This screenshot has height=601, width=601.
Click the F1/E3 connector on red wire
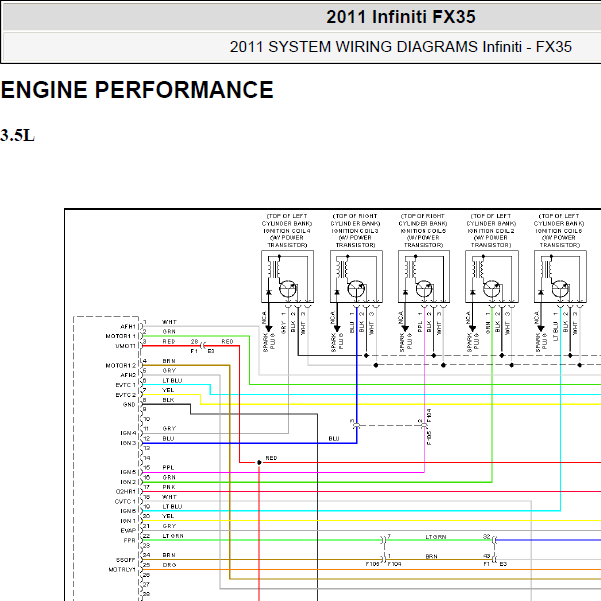tap(203, 346)
